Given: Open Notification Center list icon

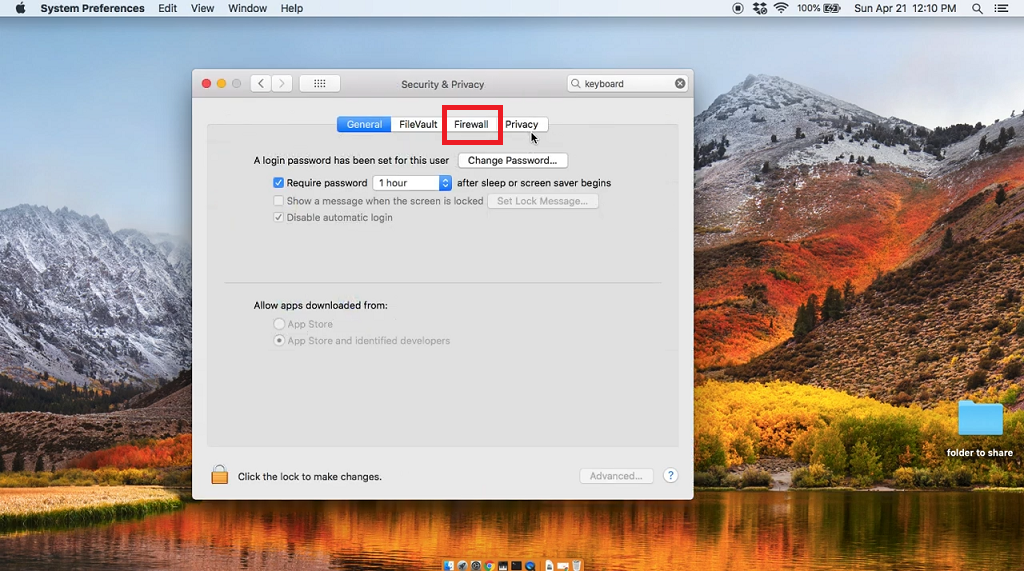Looking at the screenshot, I should [1001, 8].
